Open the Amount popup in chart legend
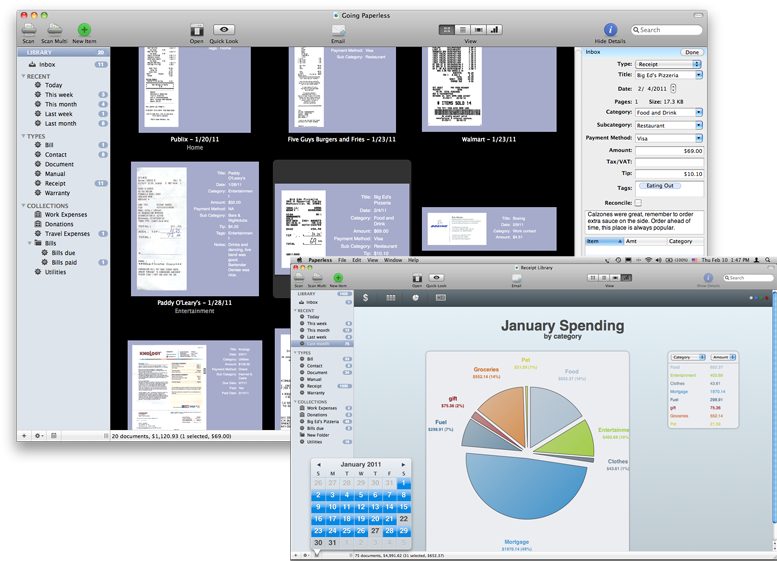777x561 pixels. [x=723, y=357]
